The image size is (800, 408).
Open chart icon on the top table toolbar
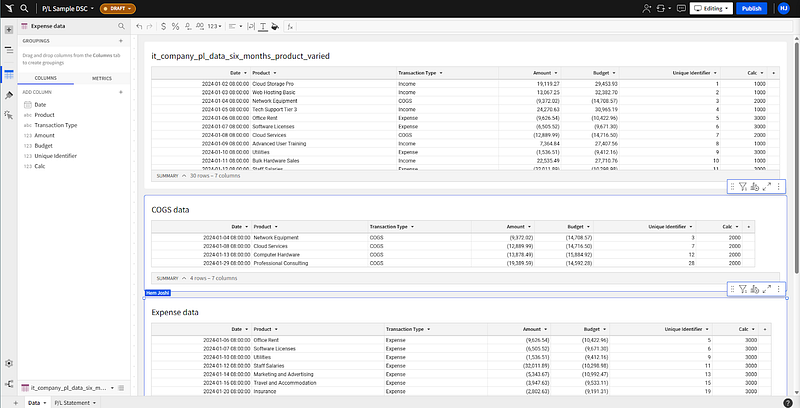click(755, 187)
